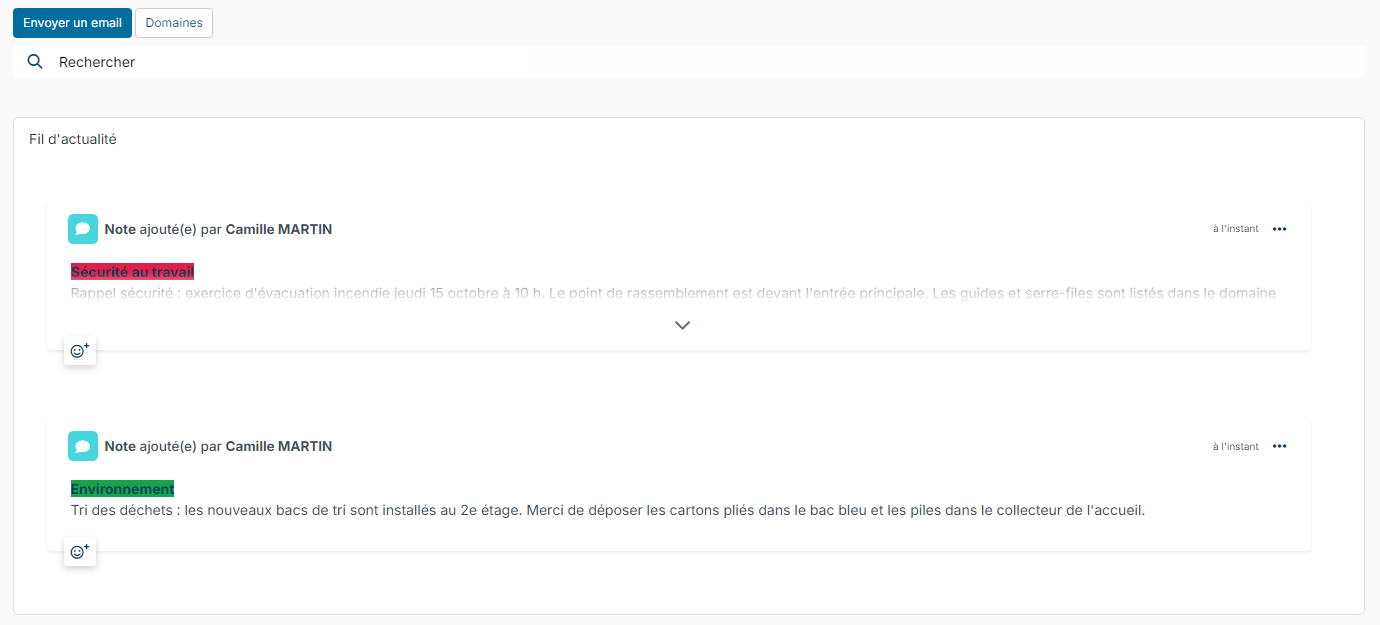Click the Fil d'actualité section heading
Viewport: 1380px width, 625px height.
click(x=73, y=139)
